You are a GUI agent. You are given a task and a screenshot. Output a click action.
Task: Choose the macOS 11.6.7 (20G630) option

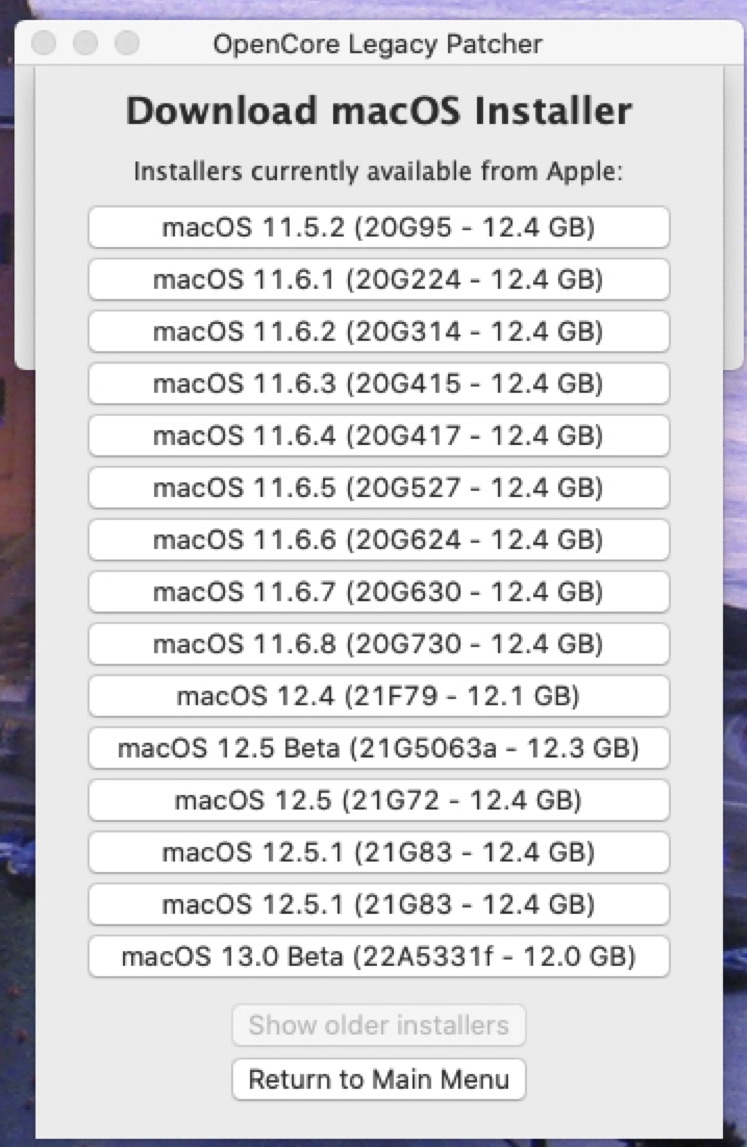click(378, 592)
